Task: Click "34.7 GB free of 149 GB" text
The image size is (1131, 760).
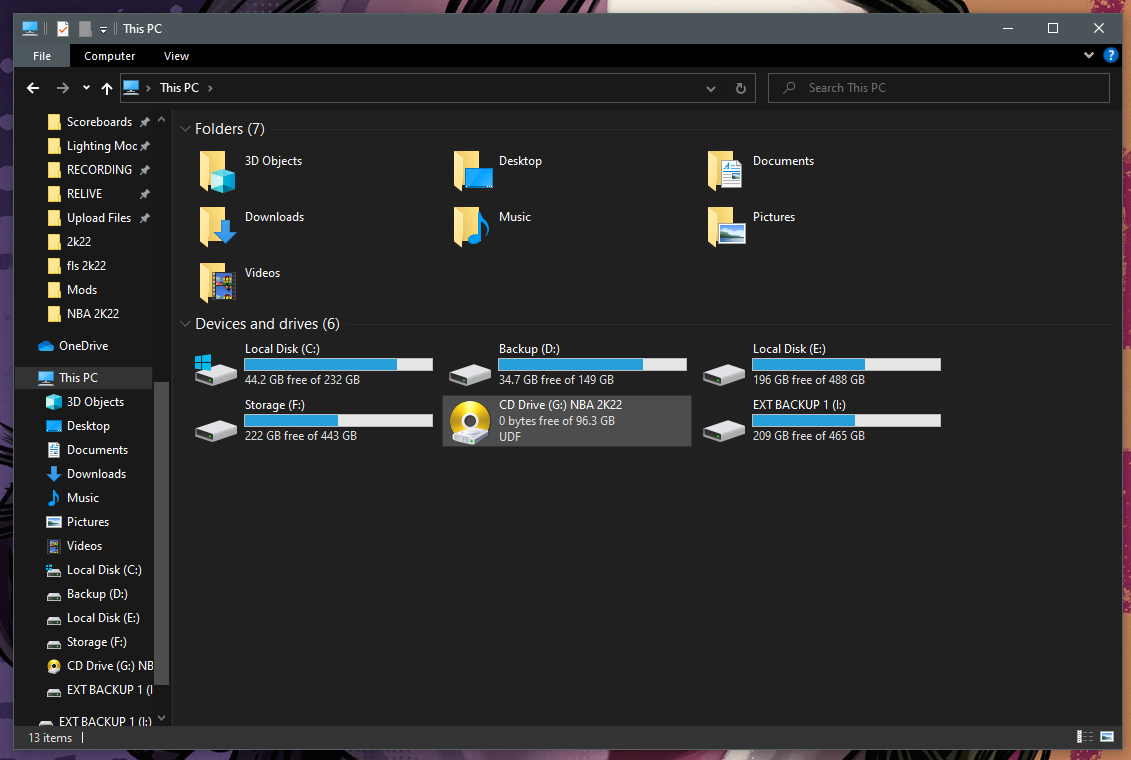Action: coord(556,380)
